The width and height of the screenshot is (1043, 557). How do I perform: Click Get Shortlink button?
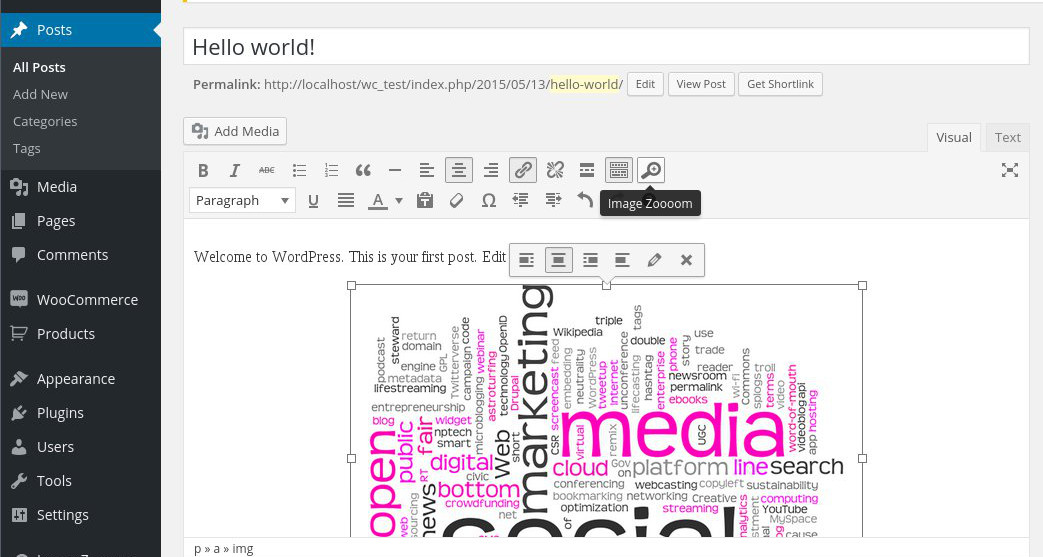coord(780,85)
